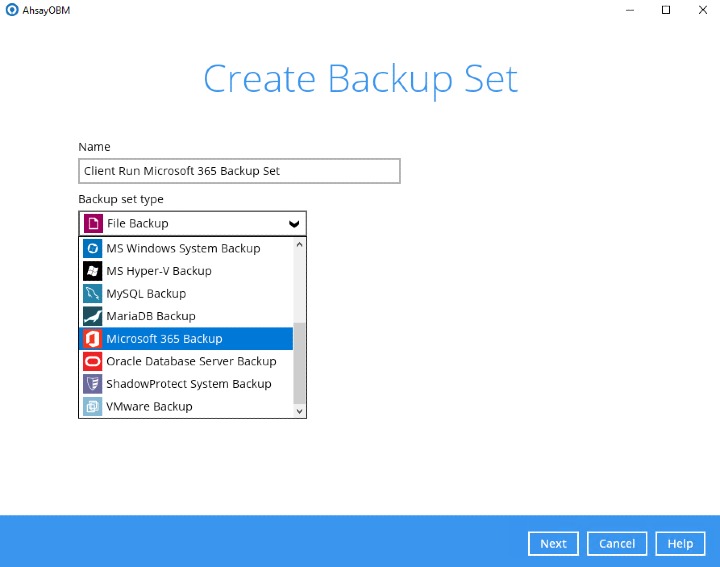Click the MS Windows System Backup icon

[92, 248]
